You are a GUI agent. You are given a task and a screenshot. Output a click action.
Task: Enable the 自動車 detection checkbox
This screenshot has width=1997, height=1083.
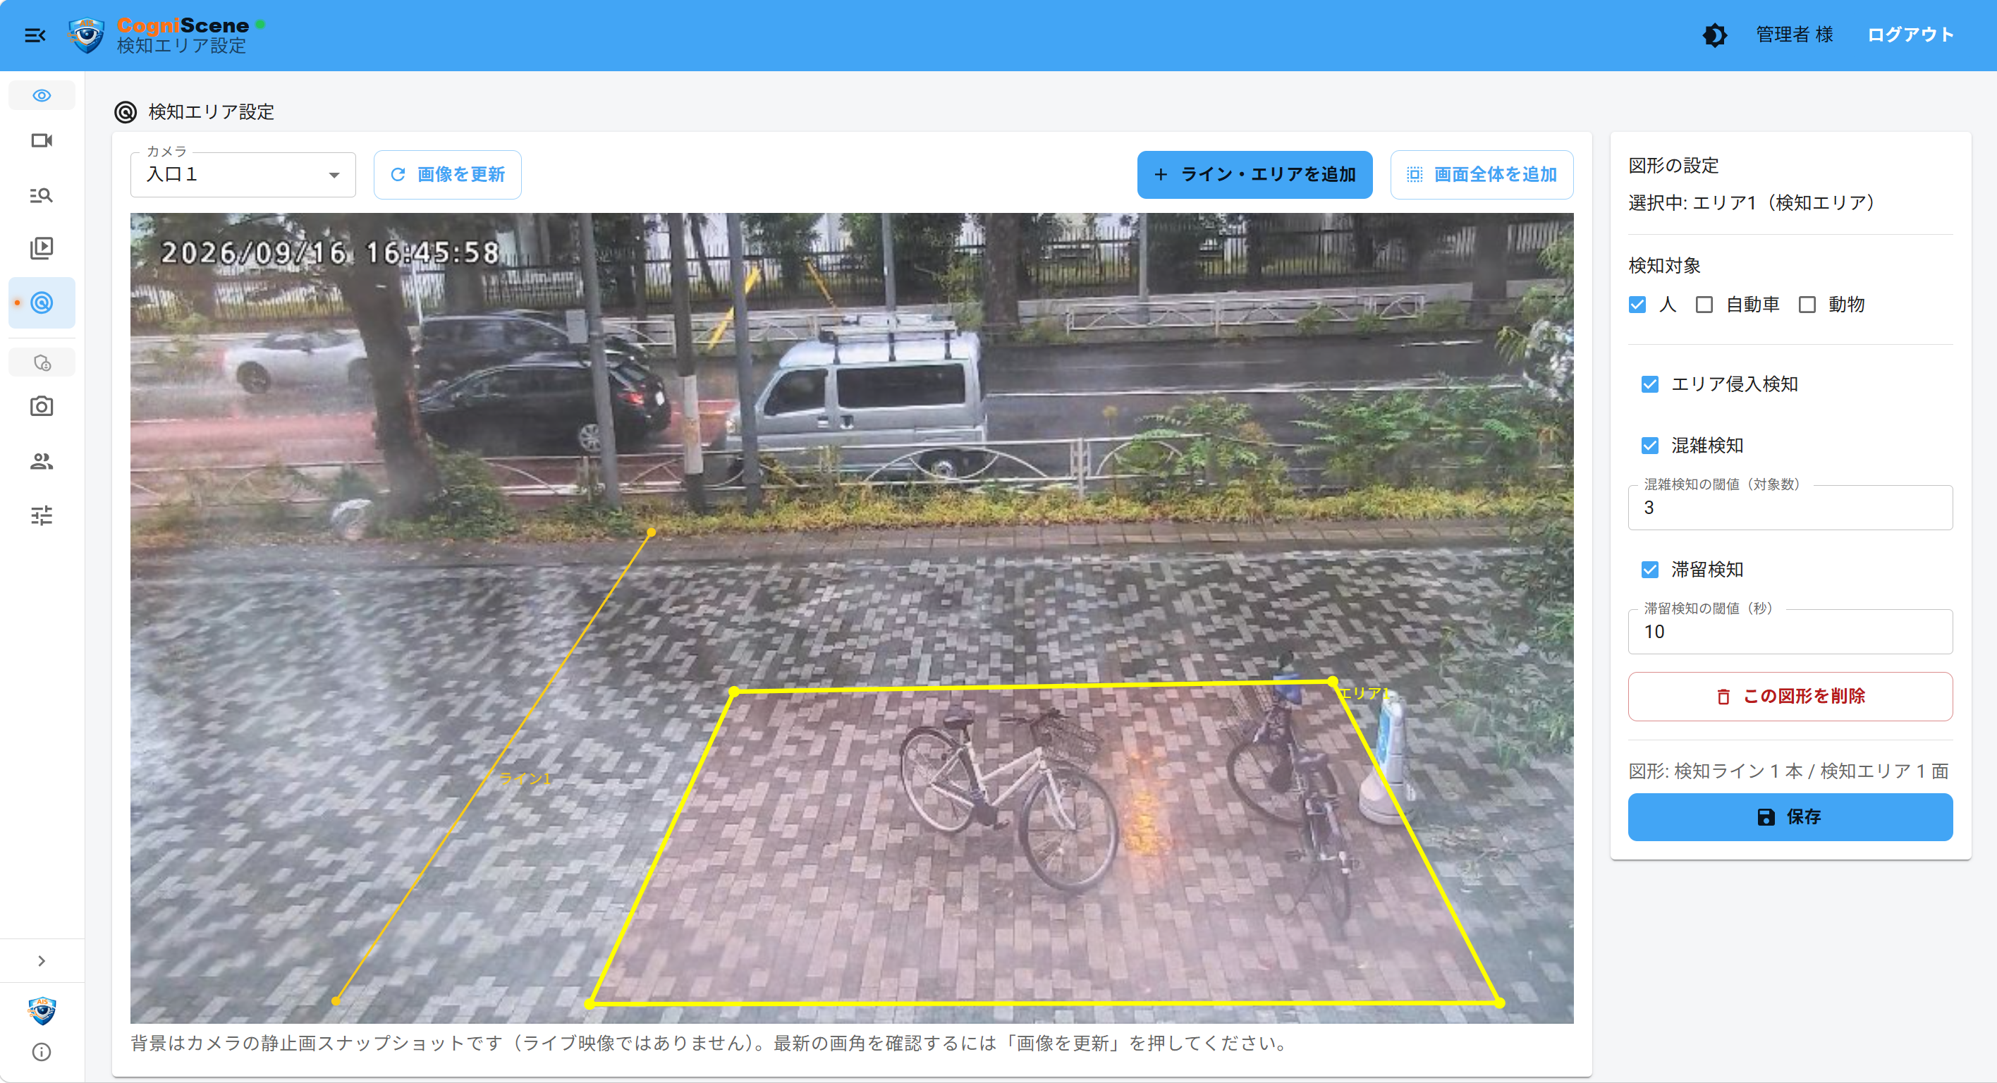[x=1704, y=304]
